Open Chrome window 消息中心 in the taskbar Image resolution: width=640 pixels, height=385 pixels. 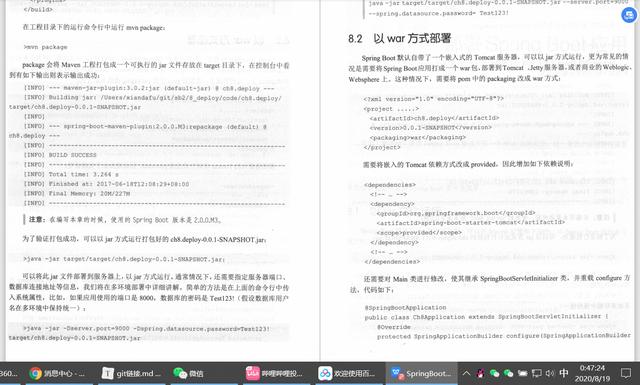(x=57, y=373)
